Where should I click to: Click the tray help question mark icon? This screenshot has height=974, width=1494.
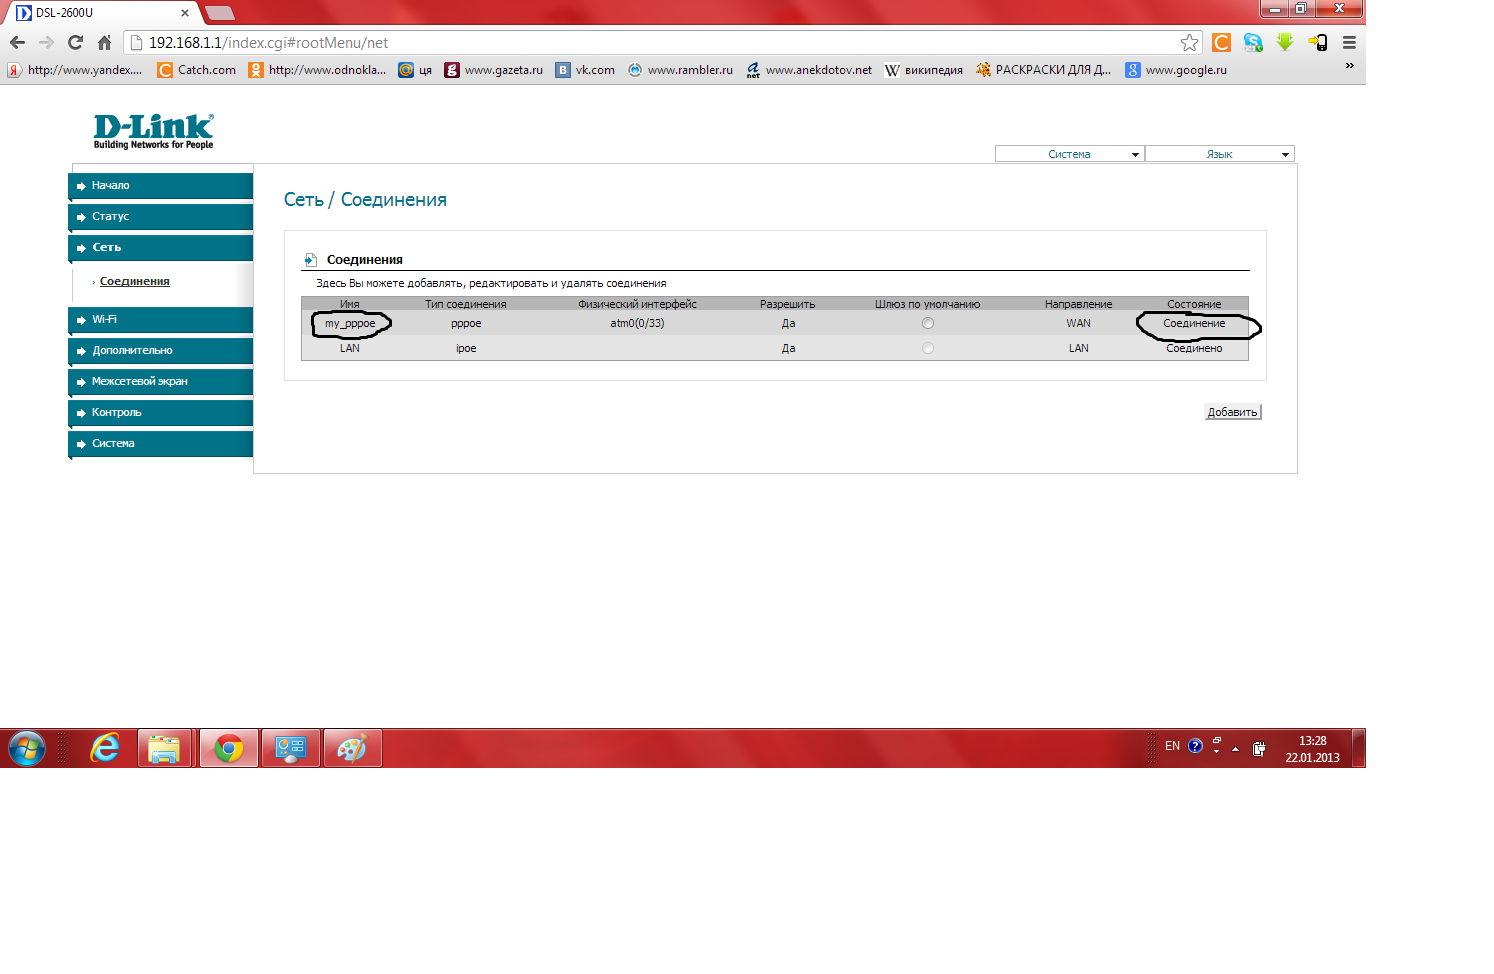[1195, 746]
